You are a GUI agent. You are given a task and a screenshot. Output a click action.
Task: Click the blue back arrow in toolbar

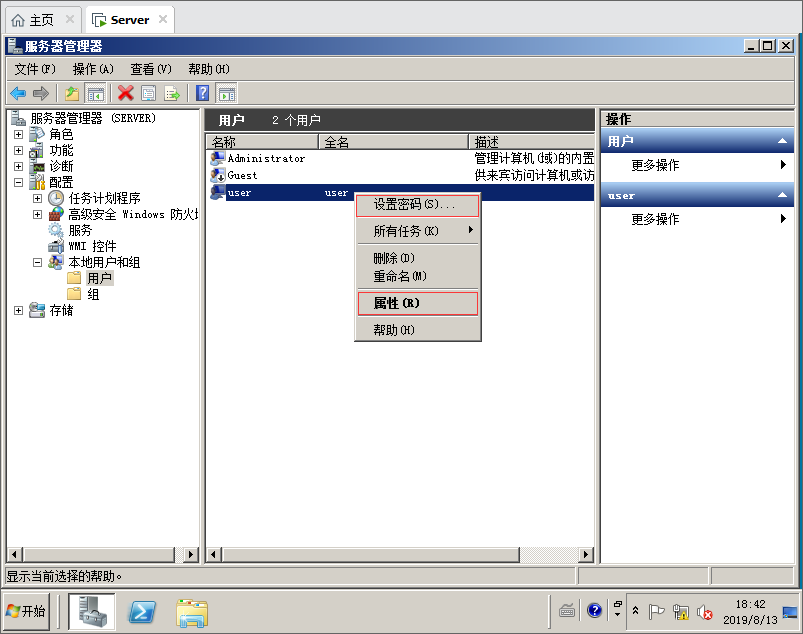click(17, 93)
